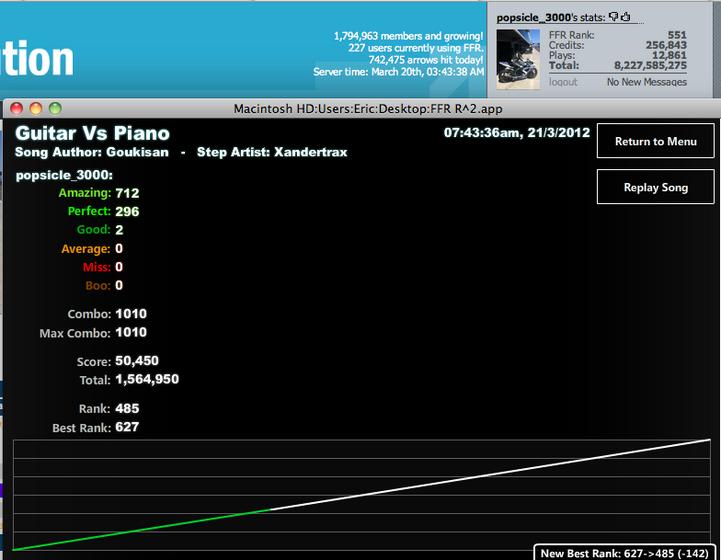Zoom window with the green button
This screenshot has height=560, width=721.
click(x=55, y=109)
